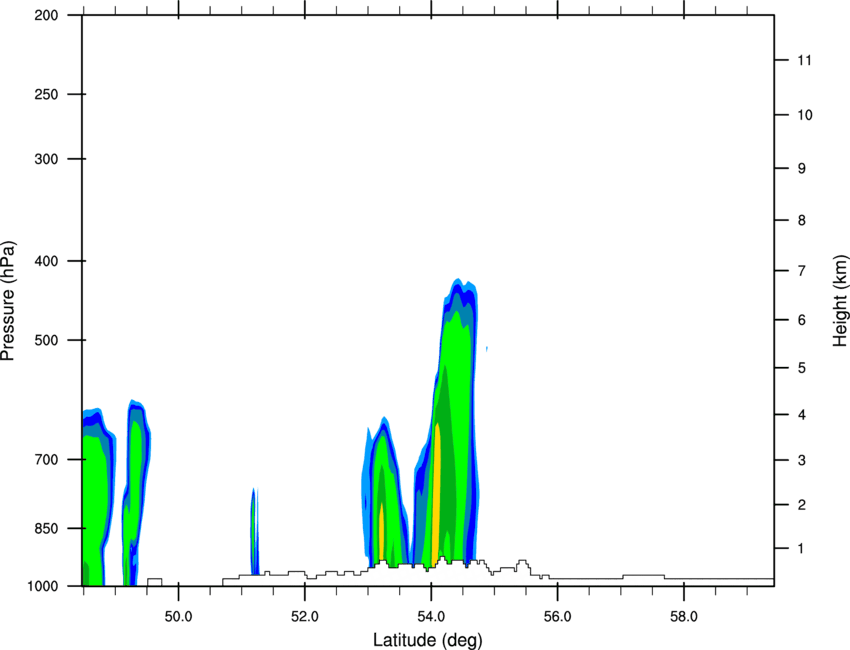This screenshot has width=850, height=650.
Task: Click the 6 km height label
Action: pyautogui.click(x=802, y=320)
